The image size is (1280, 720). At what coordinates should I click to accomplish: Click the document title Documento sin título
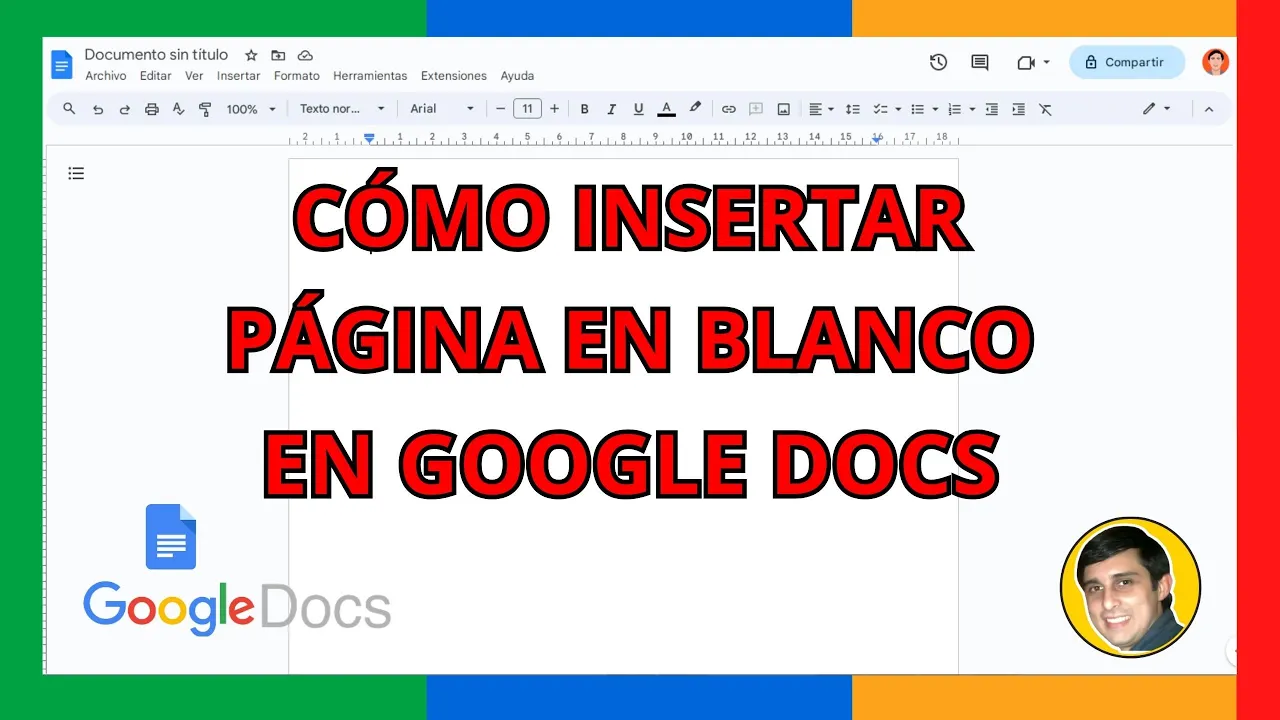click(x=156, y=55)
